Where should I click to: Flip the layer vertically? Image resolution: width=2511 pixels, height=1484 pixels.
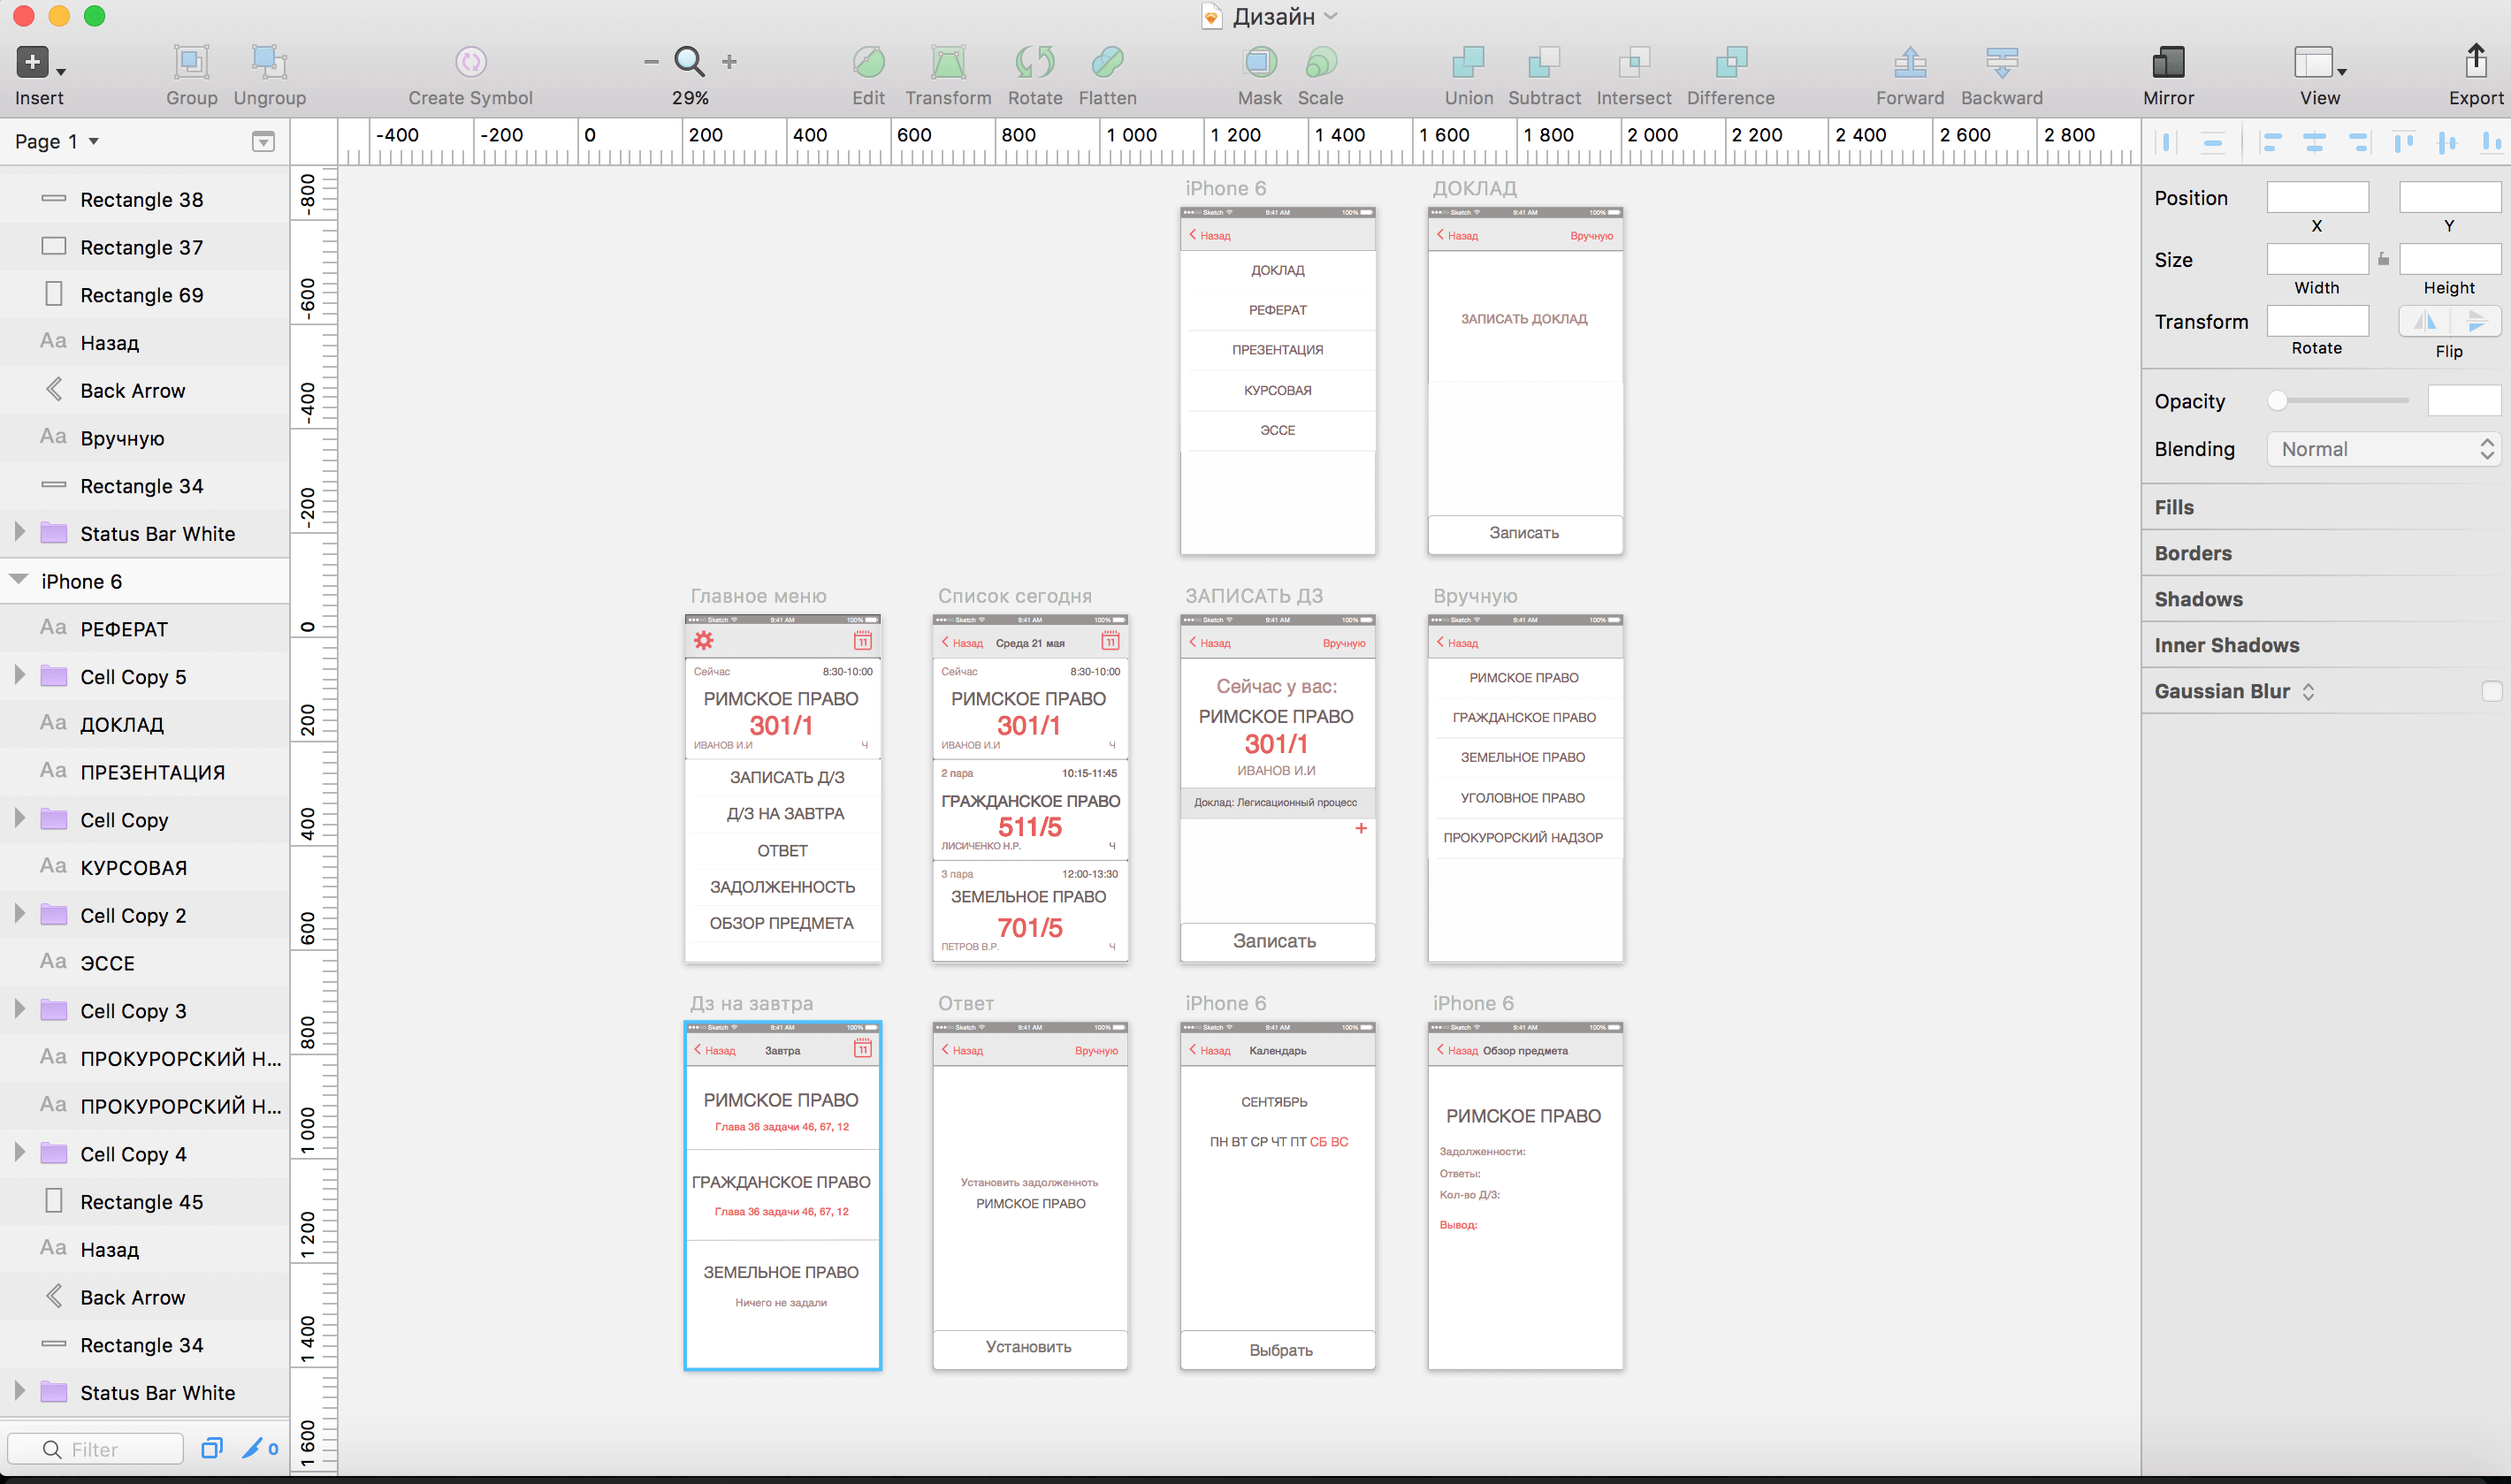(2476, 321)
